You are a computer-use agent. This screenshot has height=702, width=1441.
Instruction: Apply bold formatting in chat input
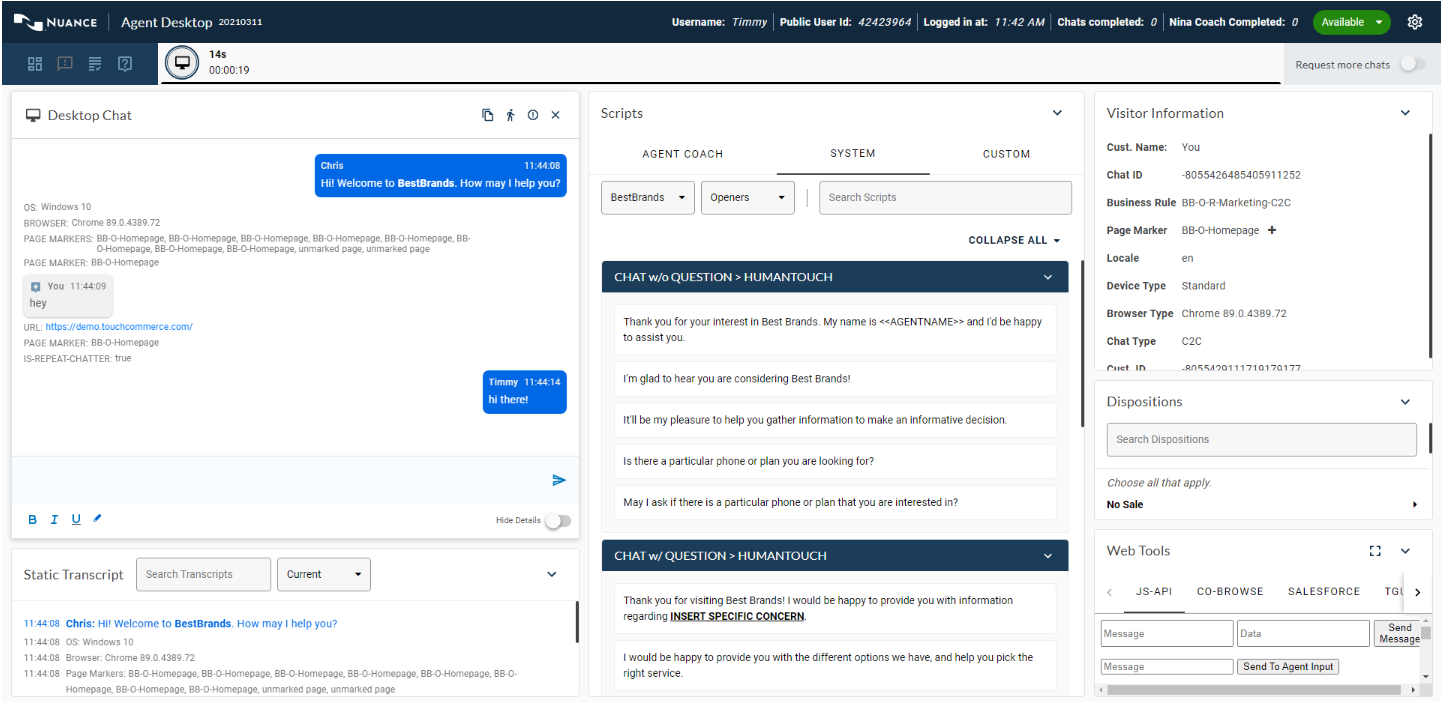(32, 519)
